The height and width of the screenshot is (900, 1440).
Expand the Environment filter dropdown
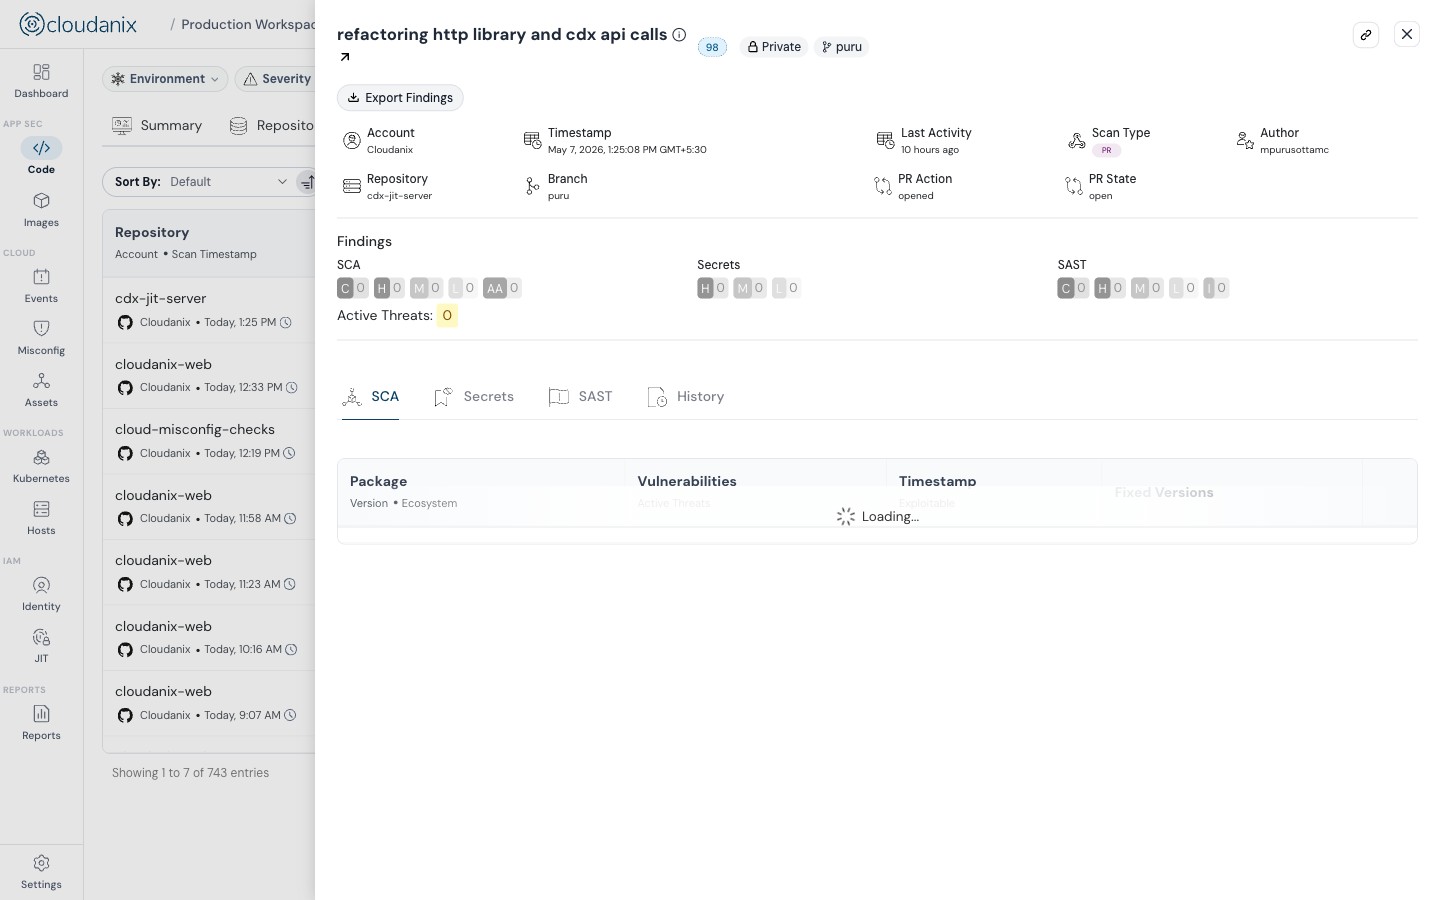[x=165, y=79]
